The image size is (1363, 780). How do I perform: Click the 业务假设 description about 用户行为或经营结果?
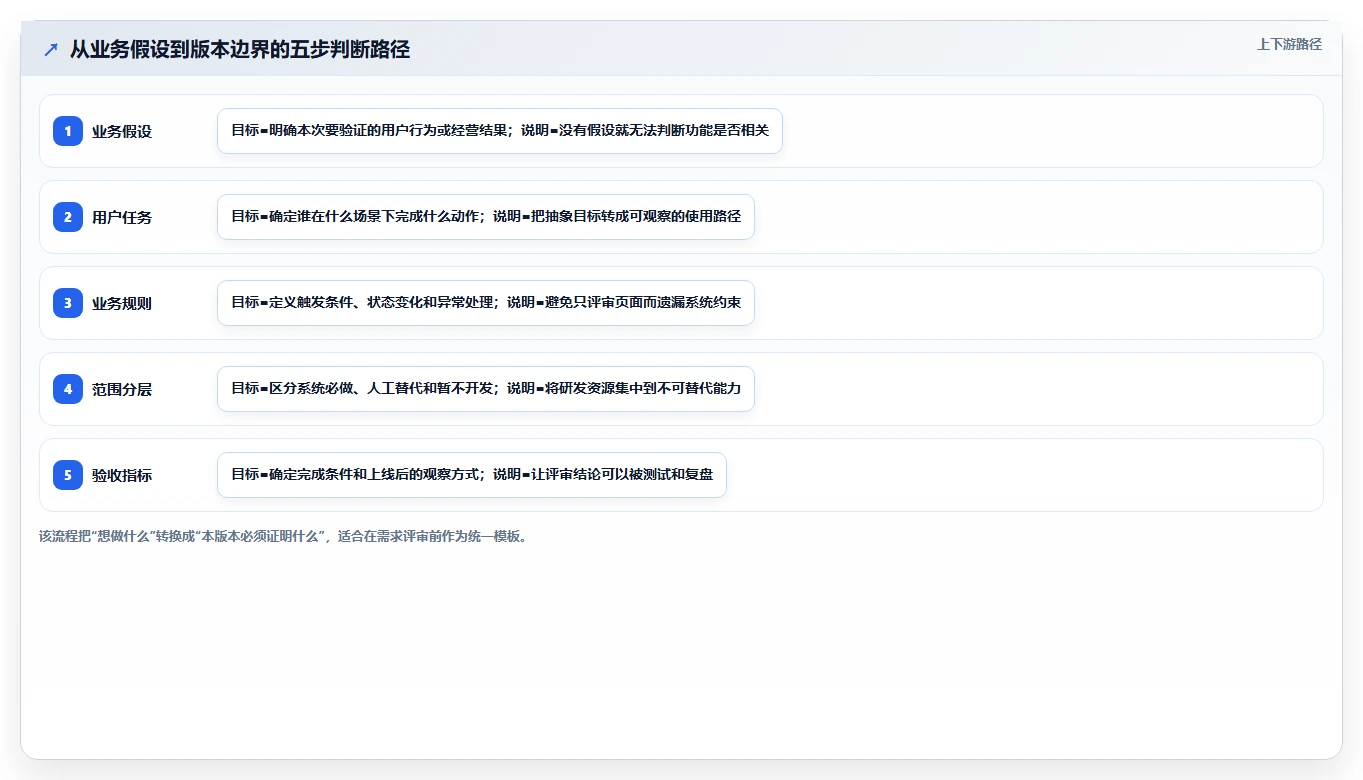click(x=500, y=131)
